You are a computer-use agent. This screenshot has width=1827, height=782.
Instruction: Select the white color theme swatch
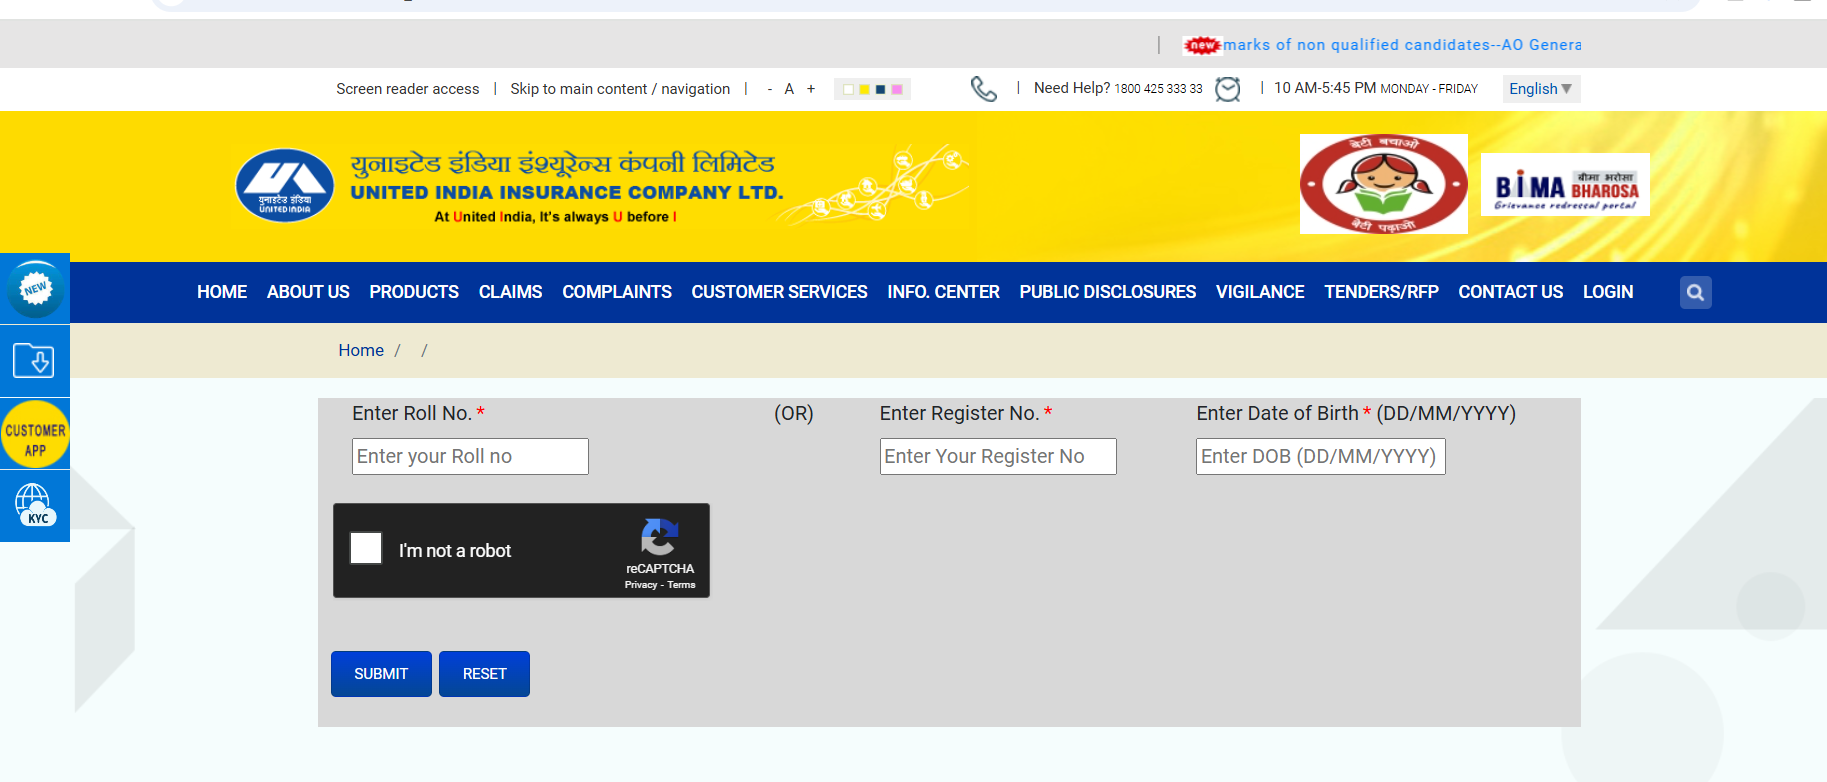848,89
